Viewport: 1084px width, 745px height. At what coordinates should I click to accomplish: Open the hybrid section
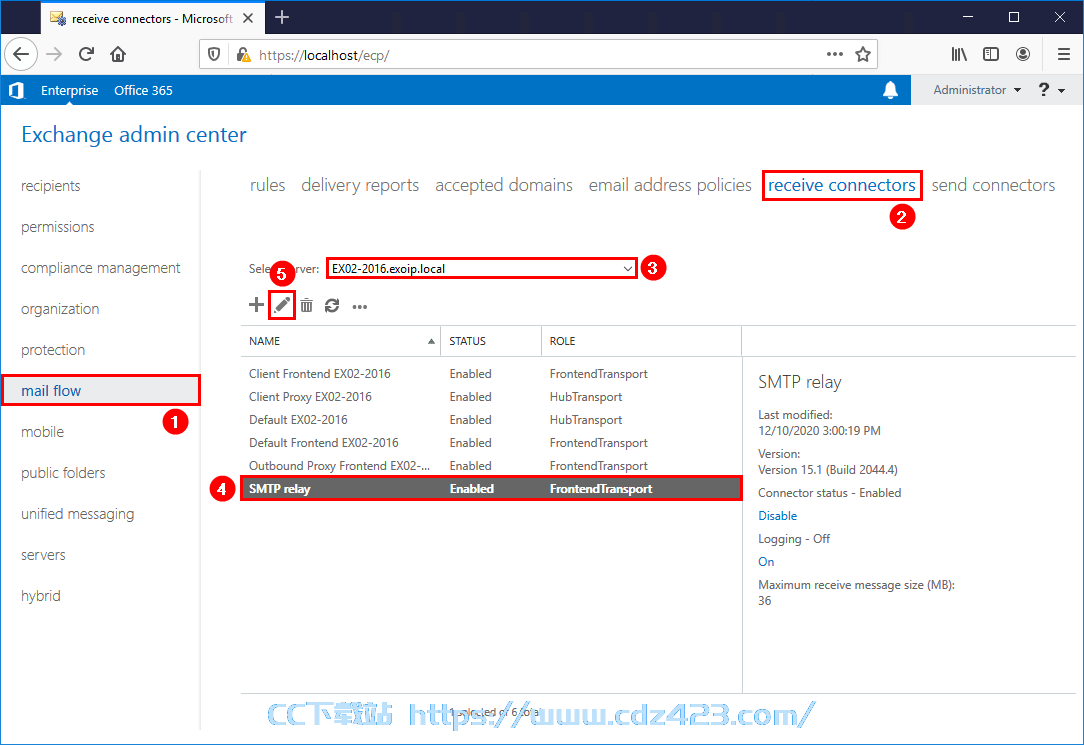pyautogui.click(x=41, y=596)
